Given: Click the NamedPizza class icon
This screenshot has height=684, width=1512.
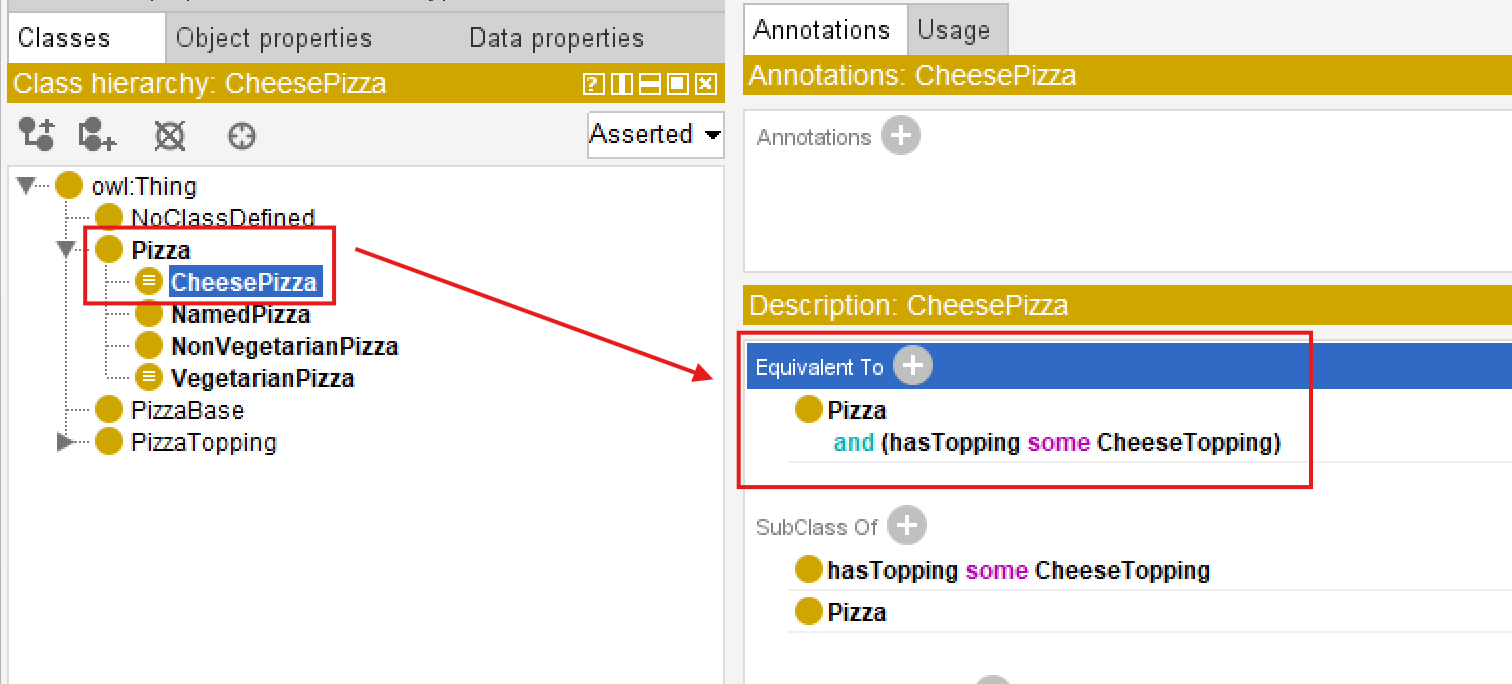Looking at the screenshot, I should pos(148,314).
